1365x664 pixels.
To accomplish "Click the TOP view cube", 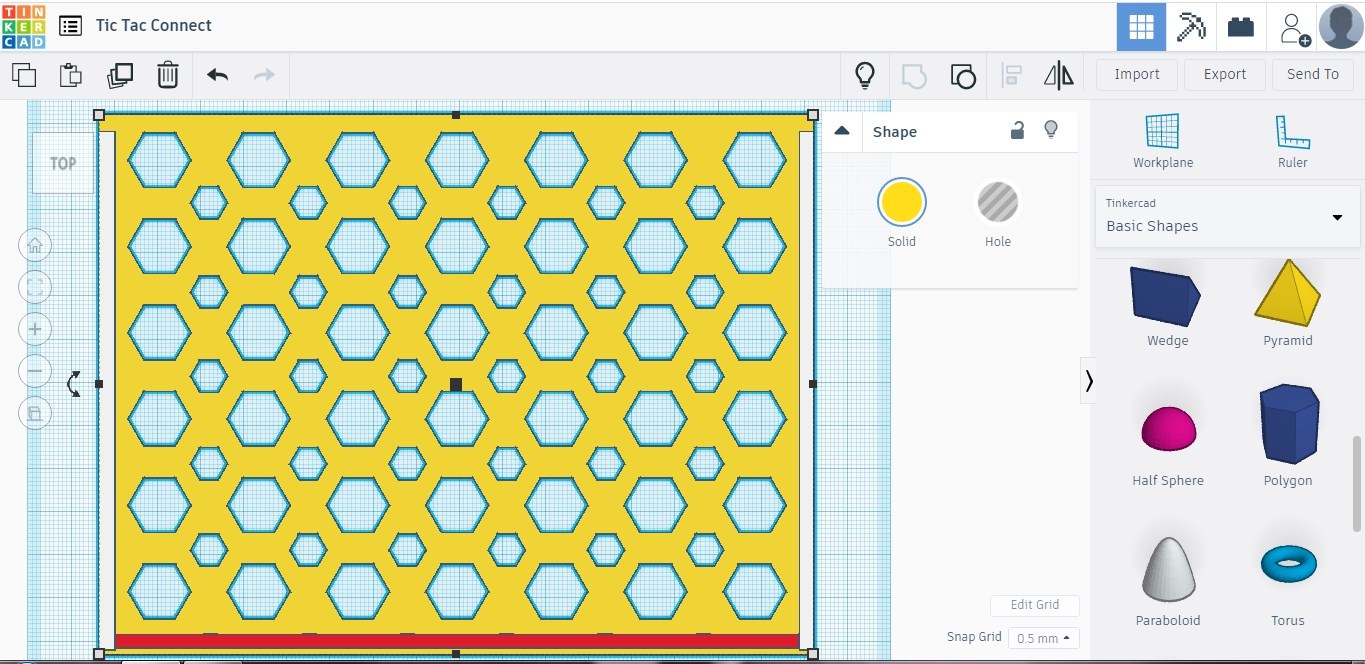I will (63, 163).
